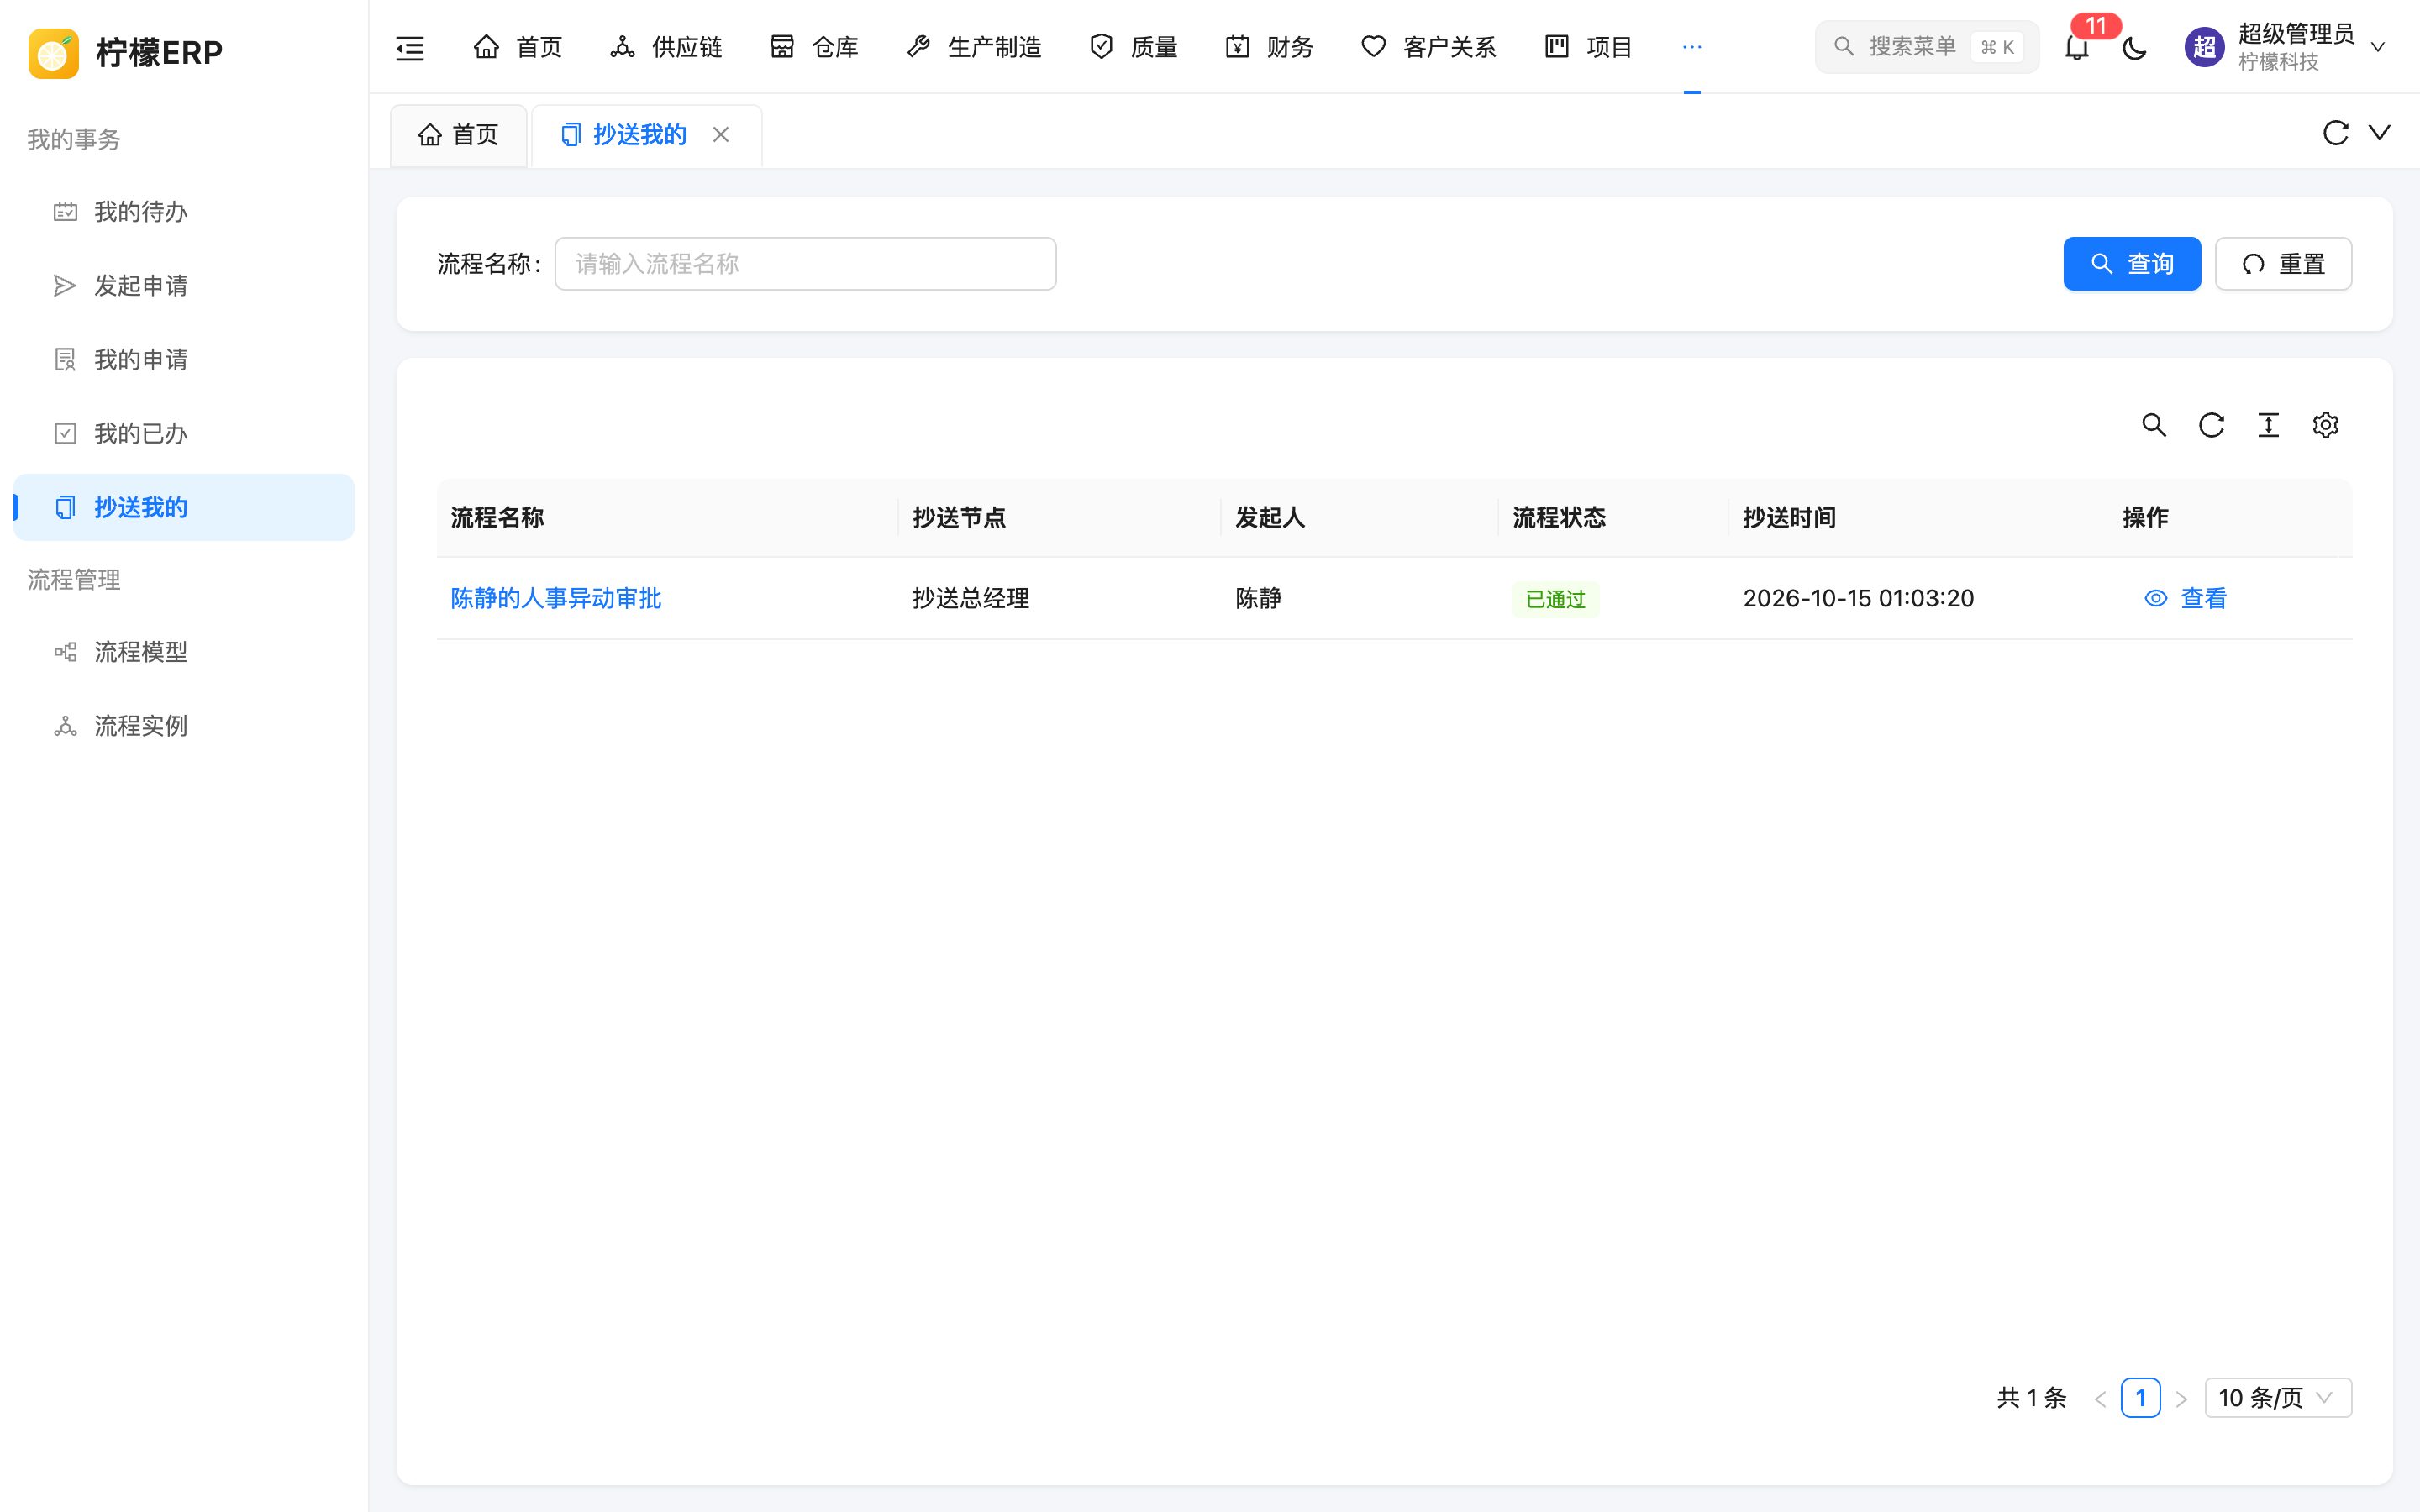Image resolution: width=2420 pixels, height=1512 pixels.
Task: Select 抄送我的 in the sidebar
Action: 184,507
